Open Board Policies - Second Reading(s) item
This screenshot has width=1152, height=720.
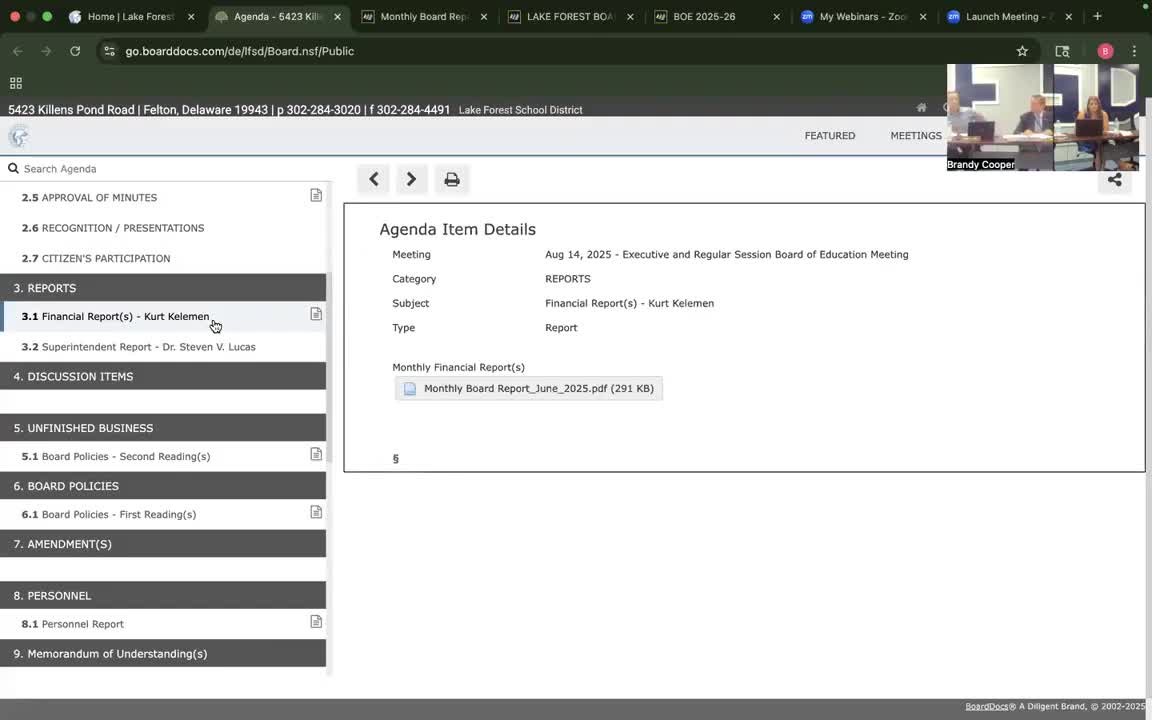click(125, 457)
